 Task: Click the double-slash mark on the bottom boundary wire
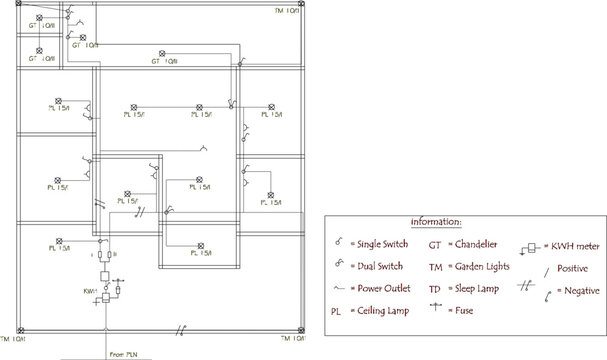(181, 330)
